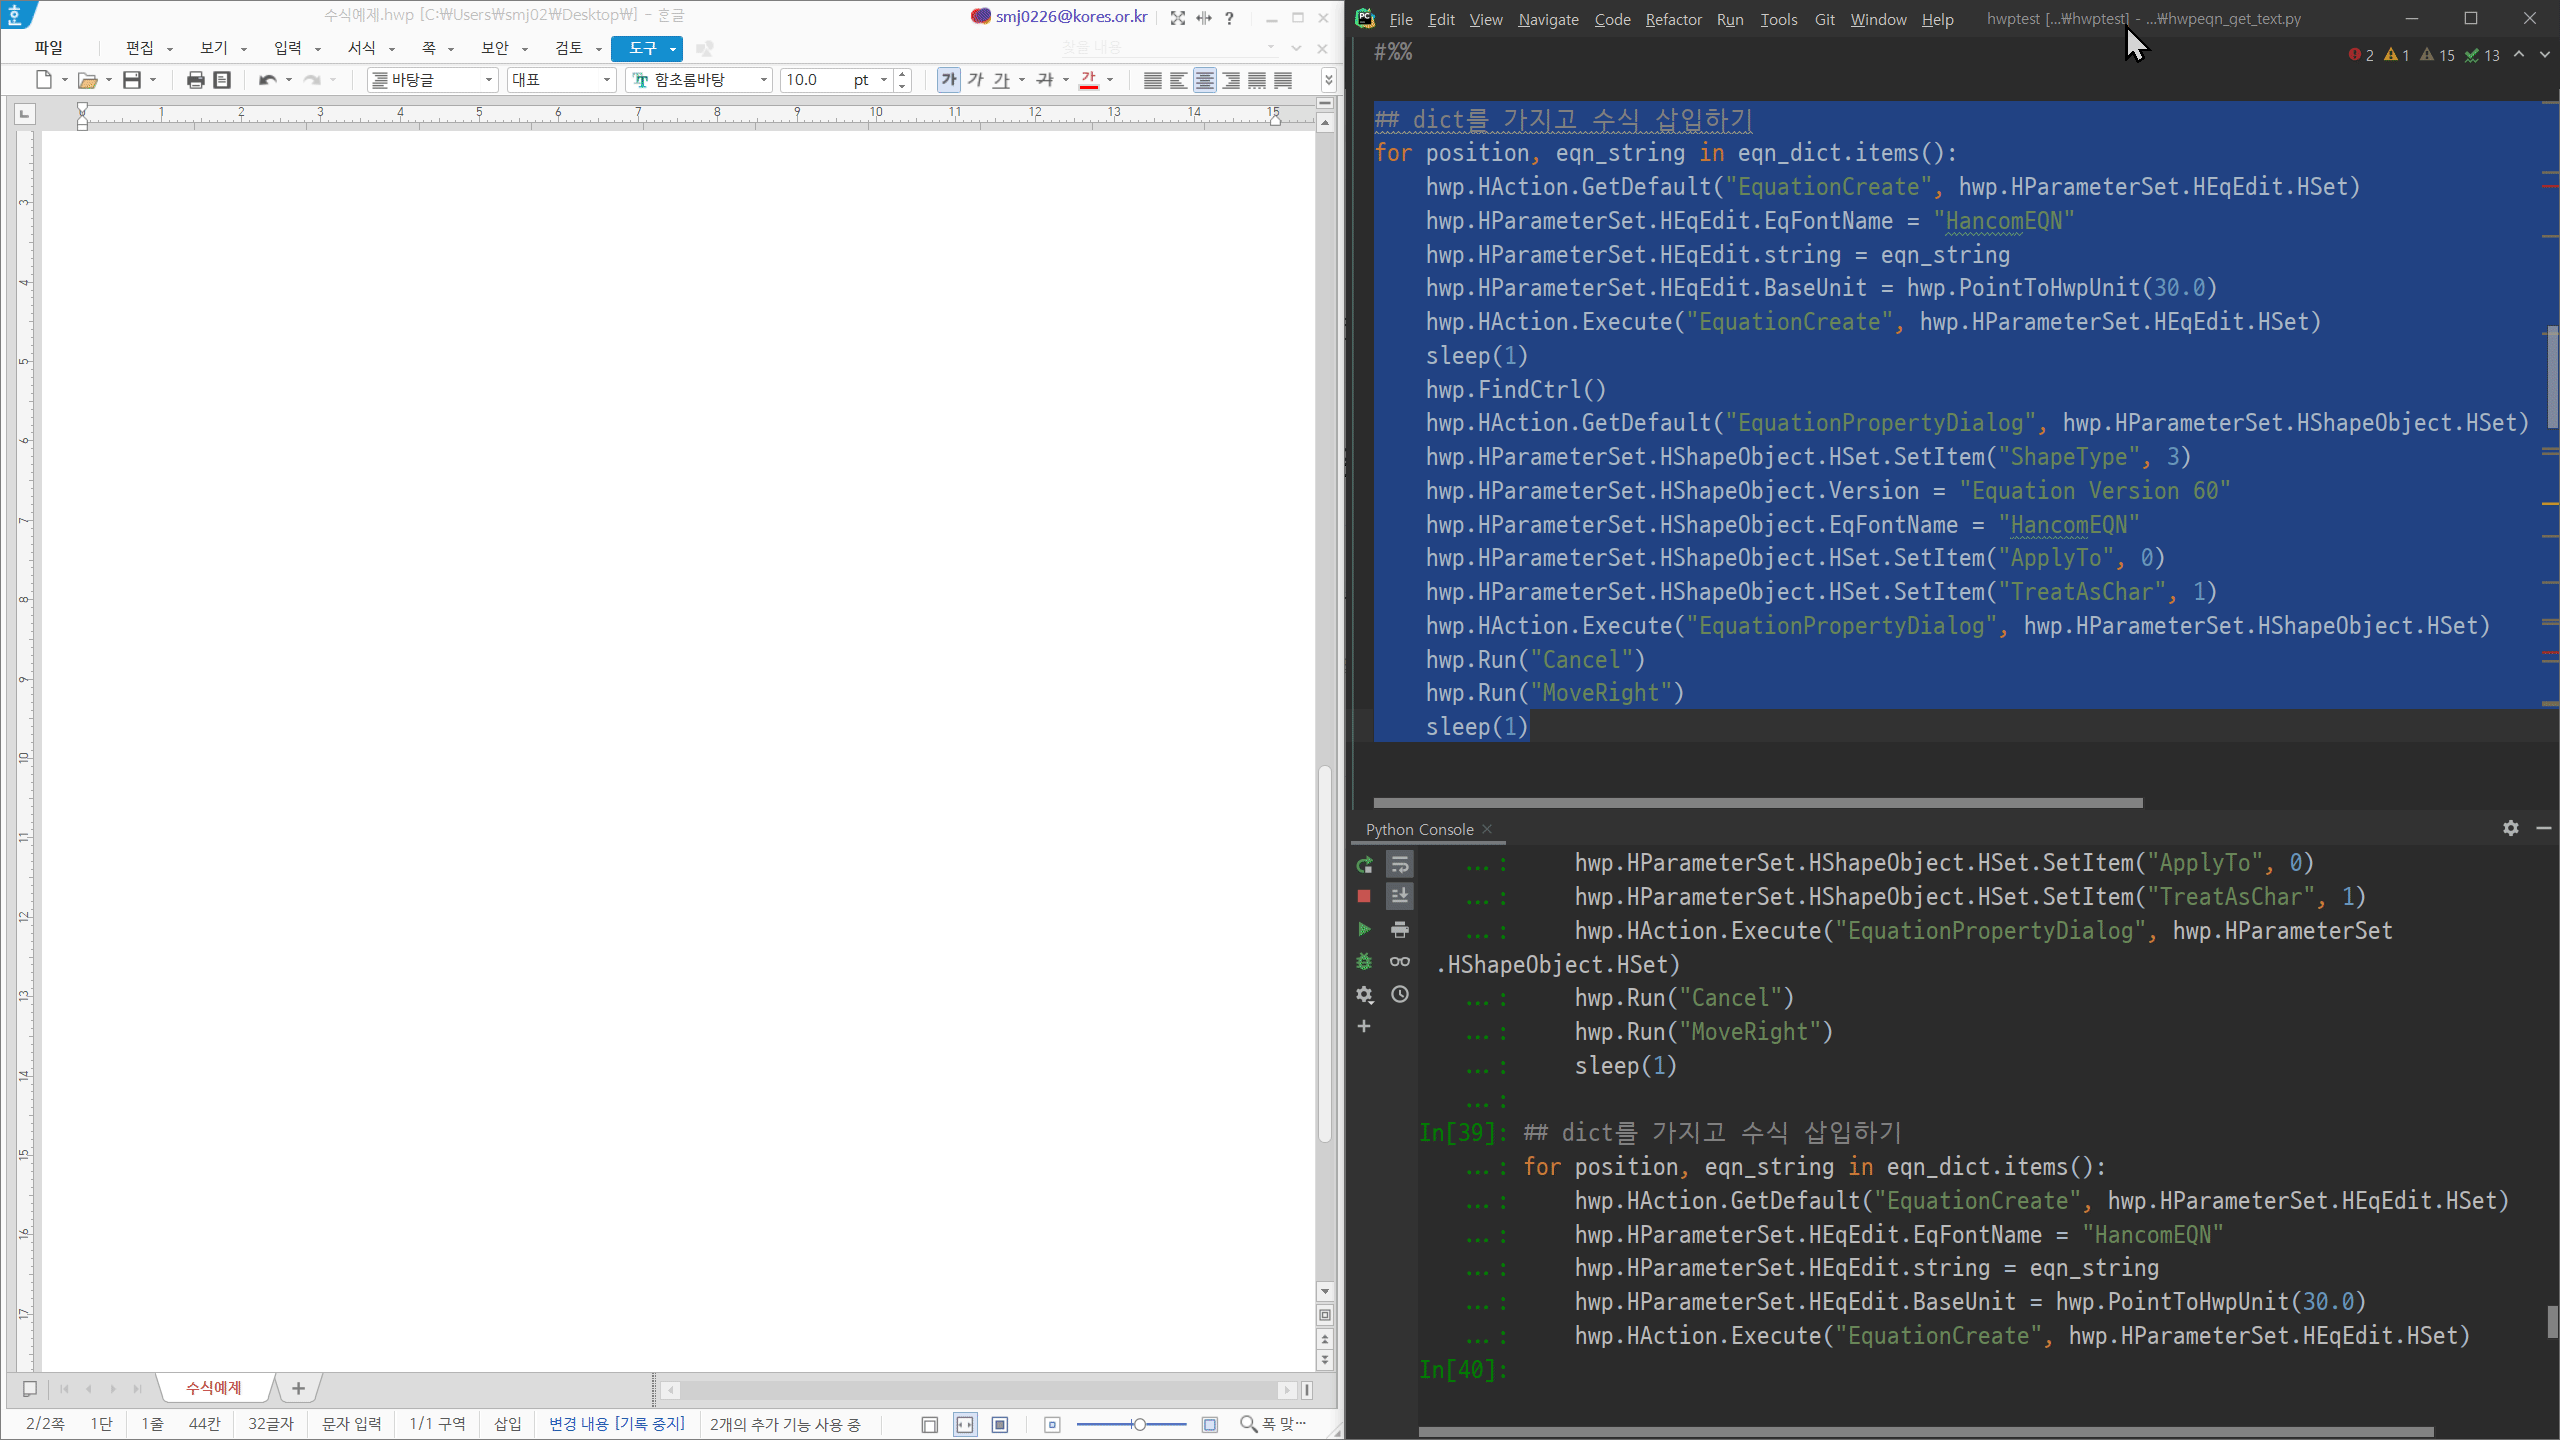The image size is (2560, 1440).
Task: Toggle bold 가 formatting button
Action: [x=948, y=80]
